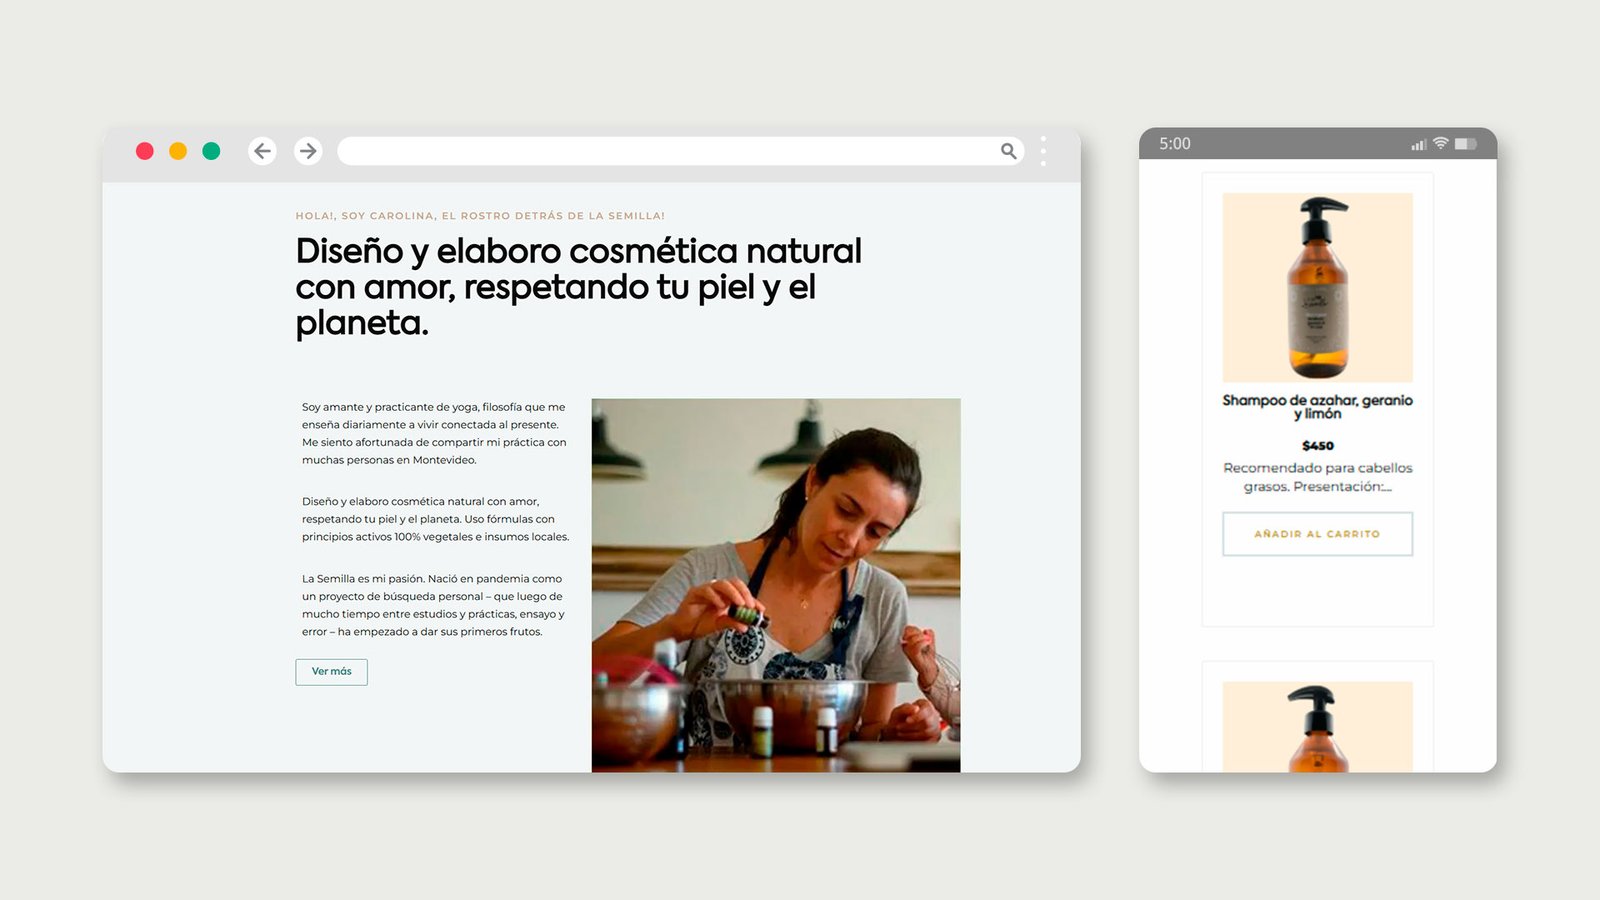Click the browser forward arrow button
Screen dimensions: 1600x900
tap(308, 151)
